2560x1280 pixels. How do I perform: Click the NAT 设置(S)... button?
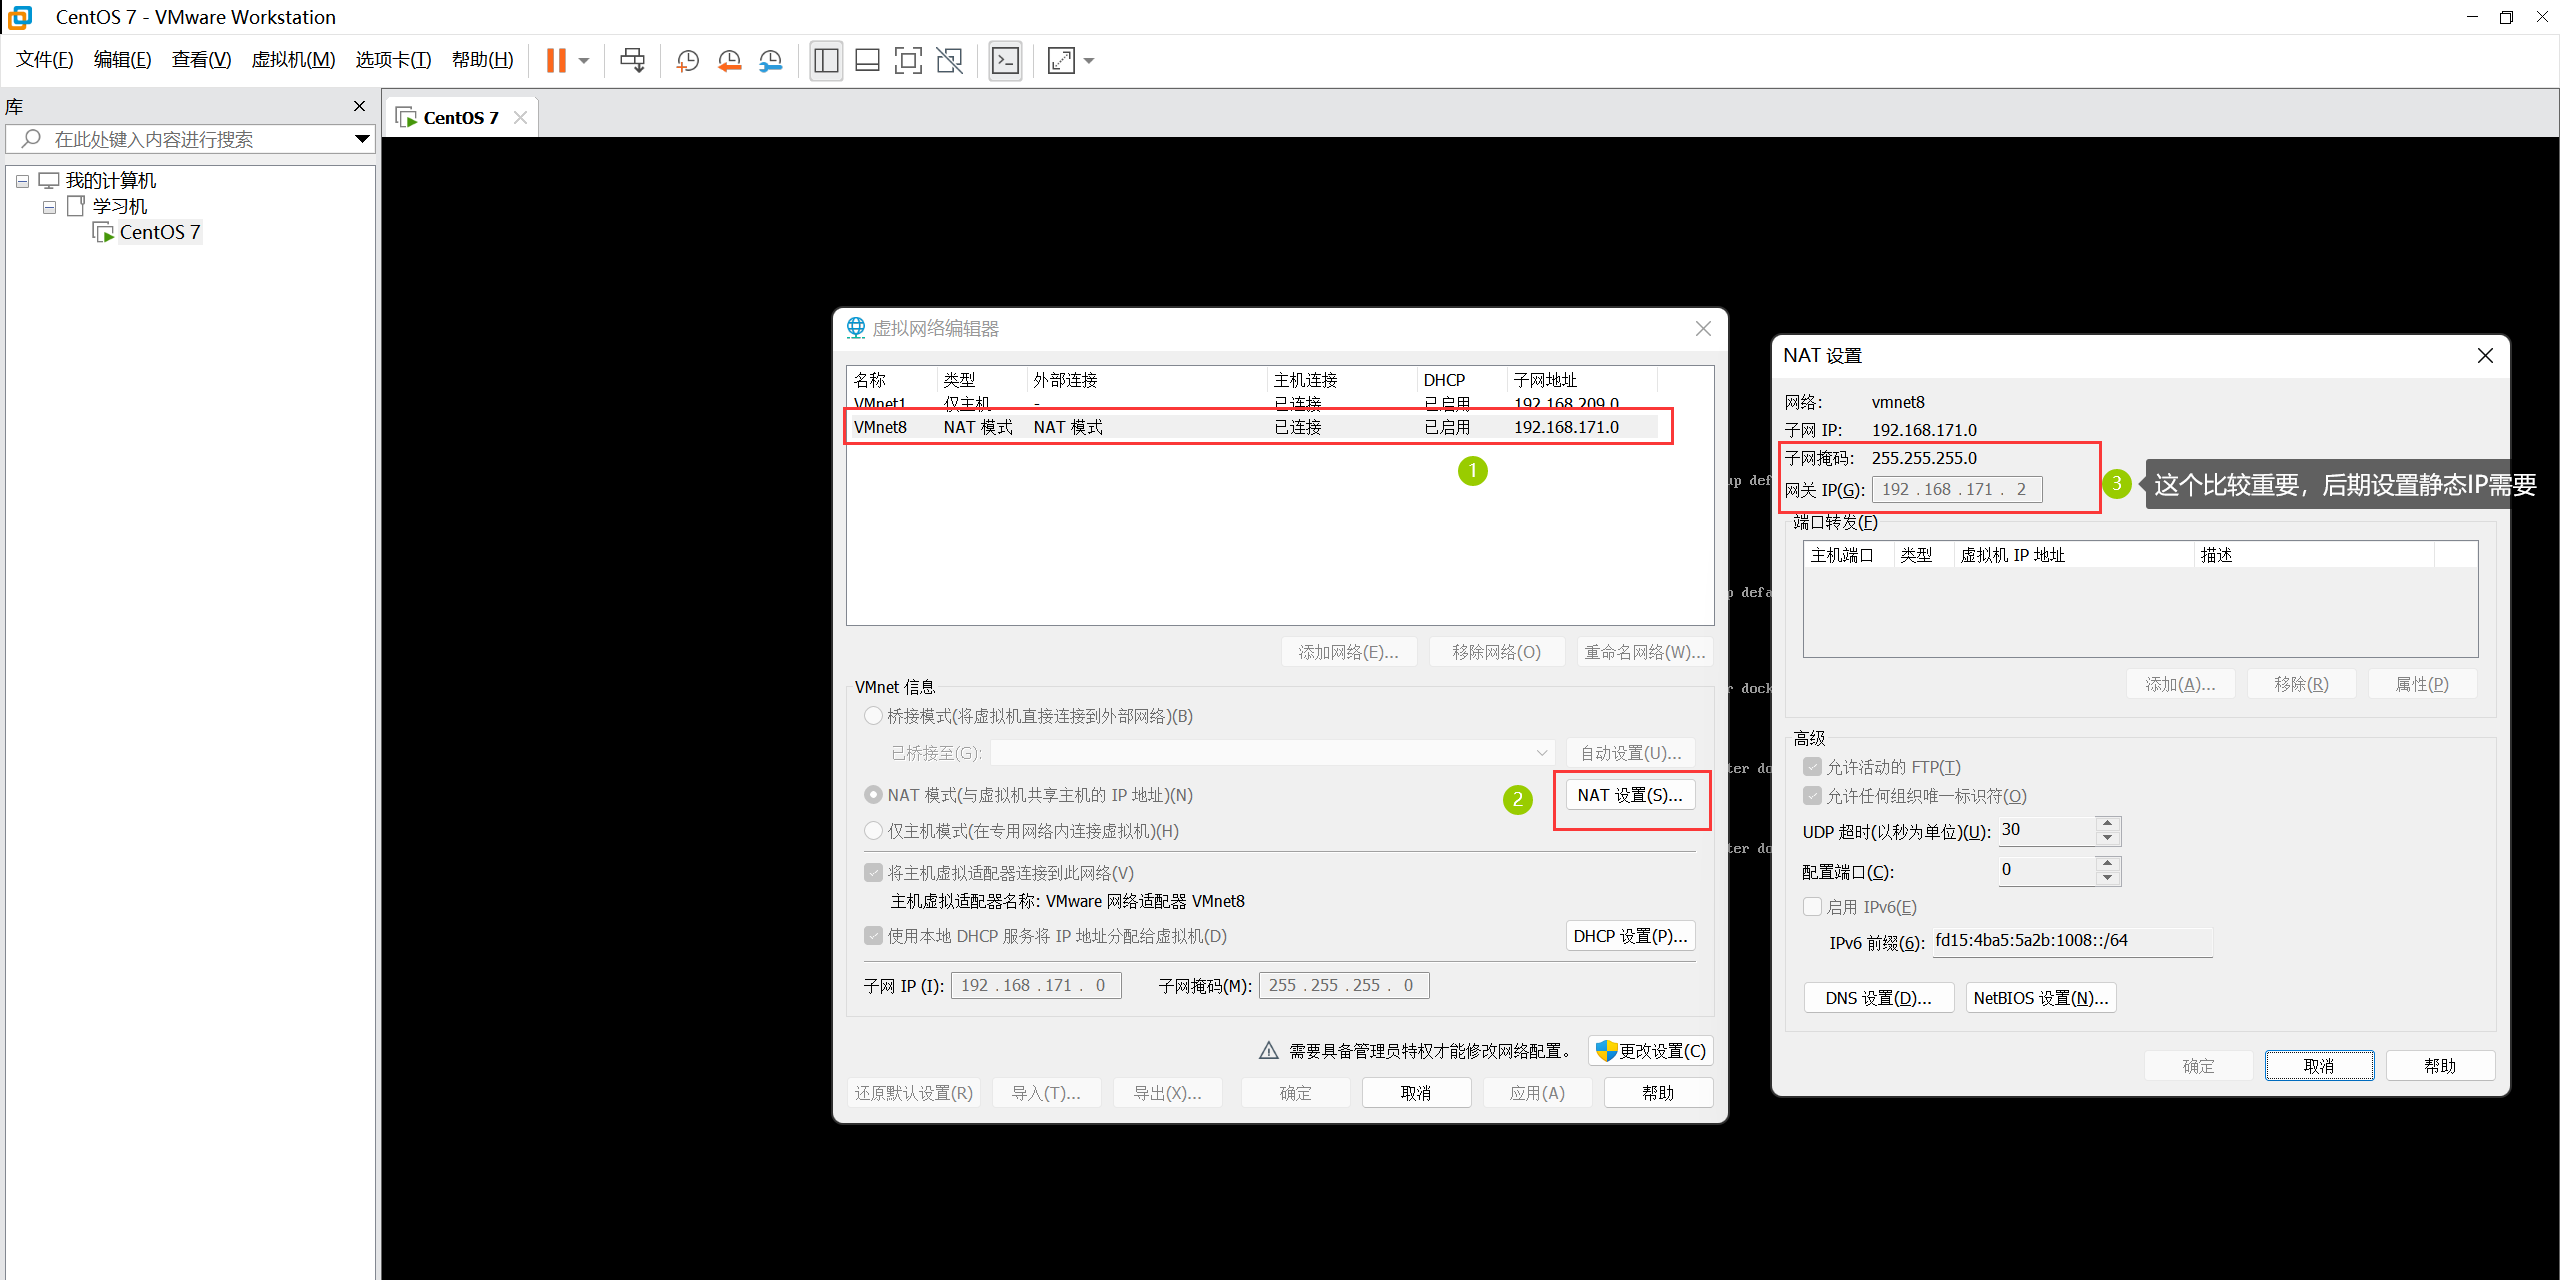coord(1630,795)
